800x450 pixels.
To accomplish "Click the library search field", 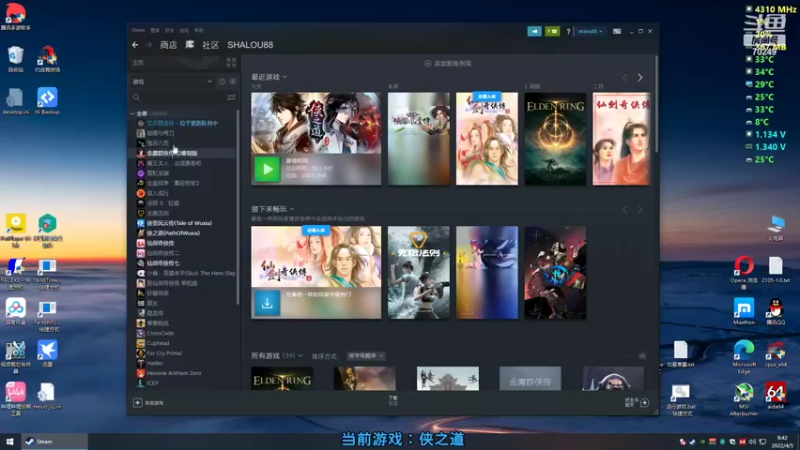I will [x=178, y=97].
